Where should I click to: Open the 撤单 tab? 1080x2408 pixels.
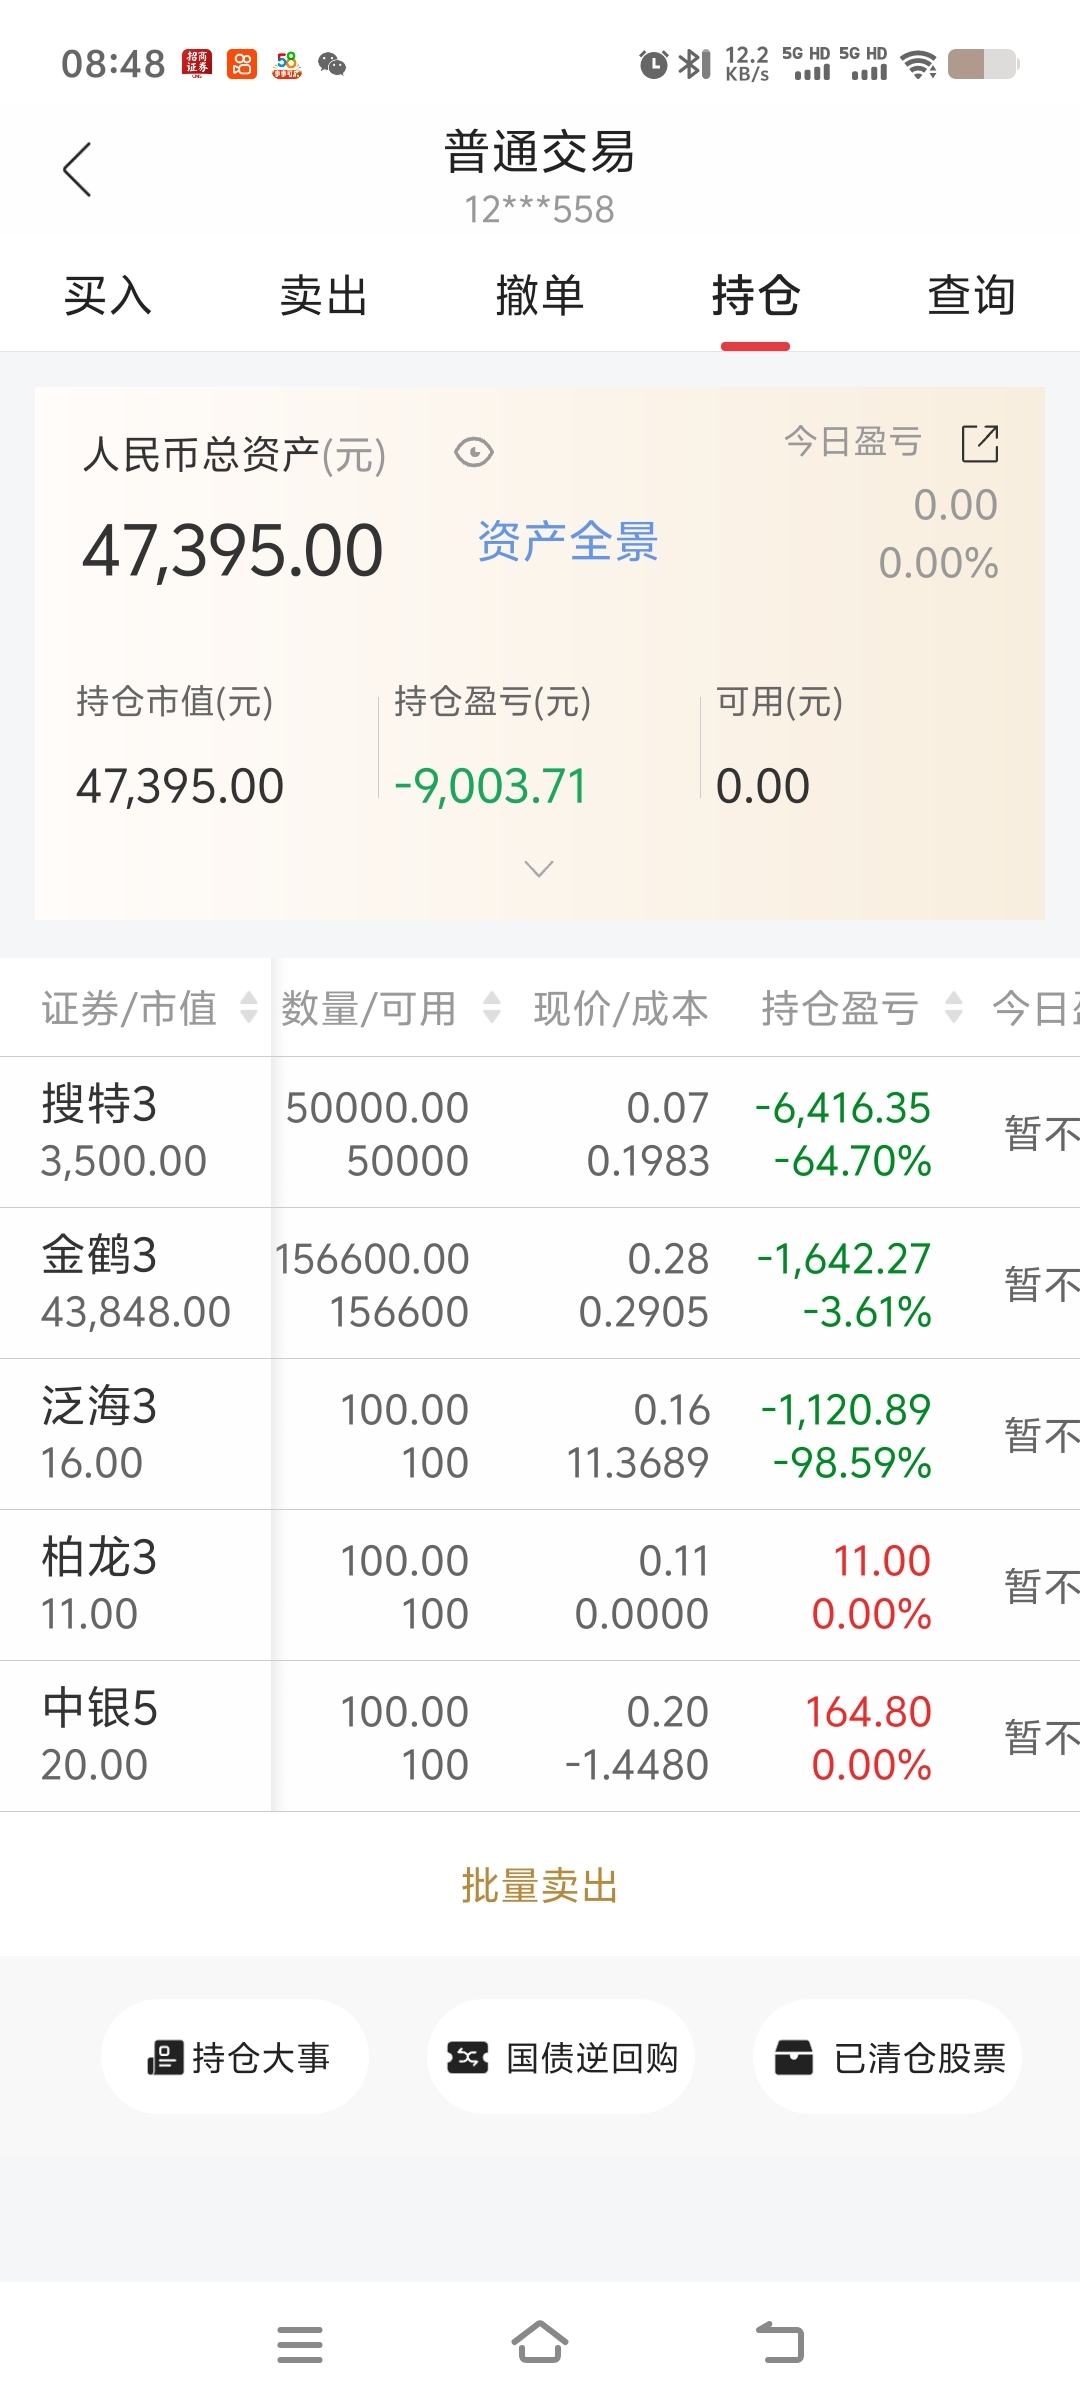click(x=540, y=297)
